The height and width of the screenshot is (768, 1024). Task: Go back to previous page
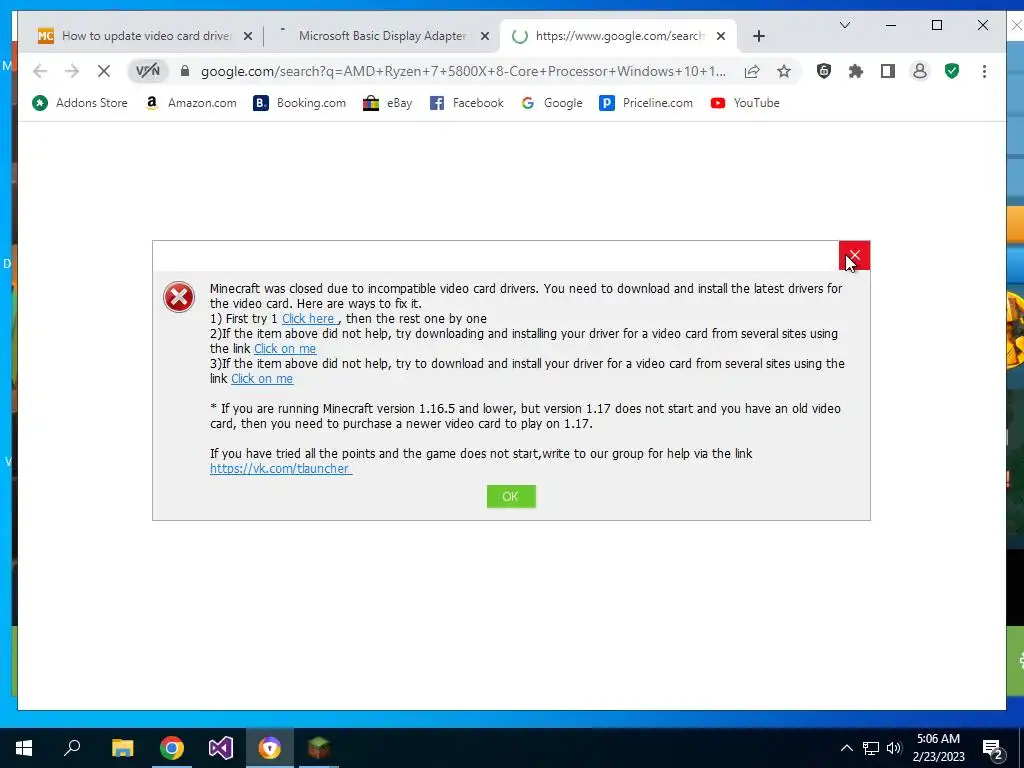(x=40, y=71)
